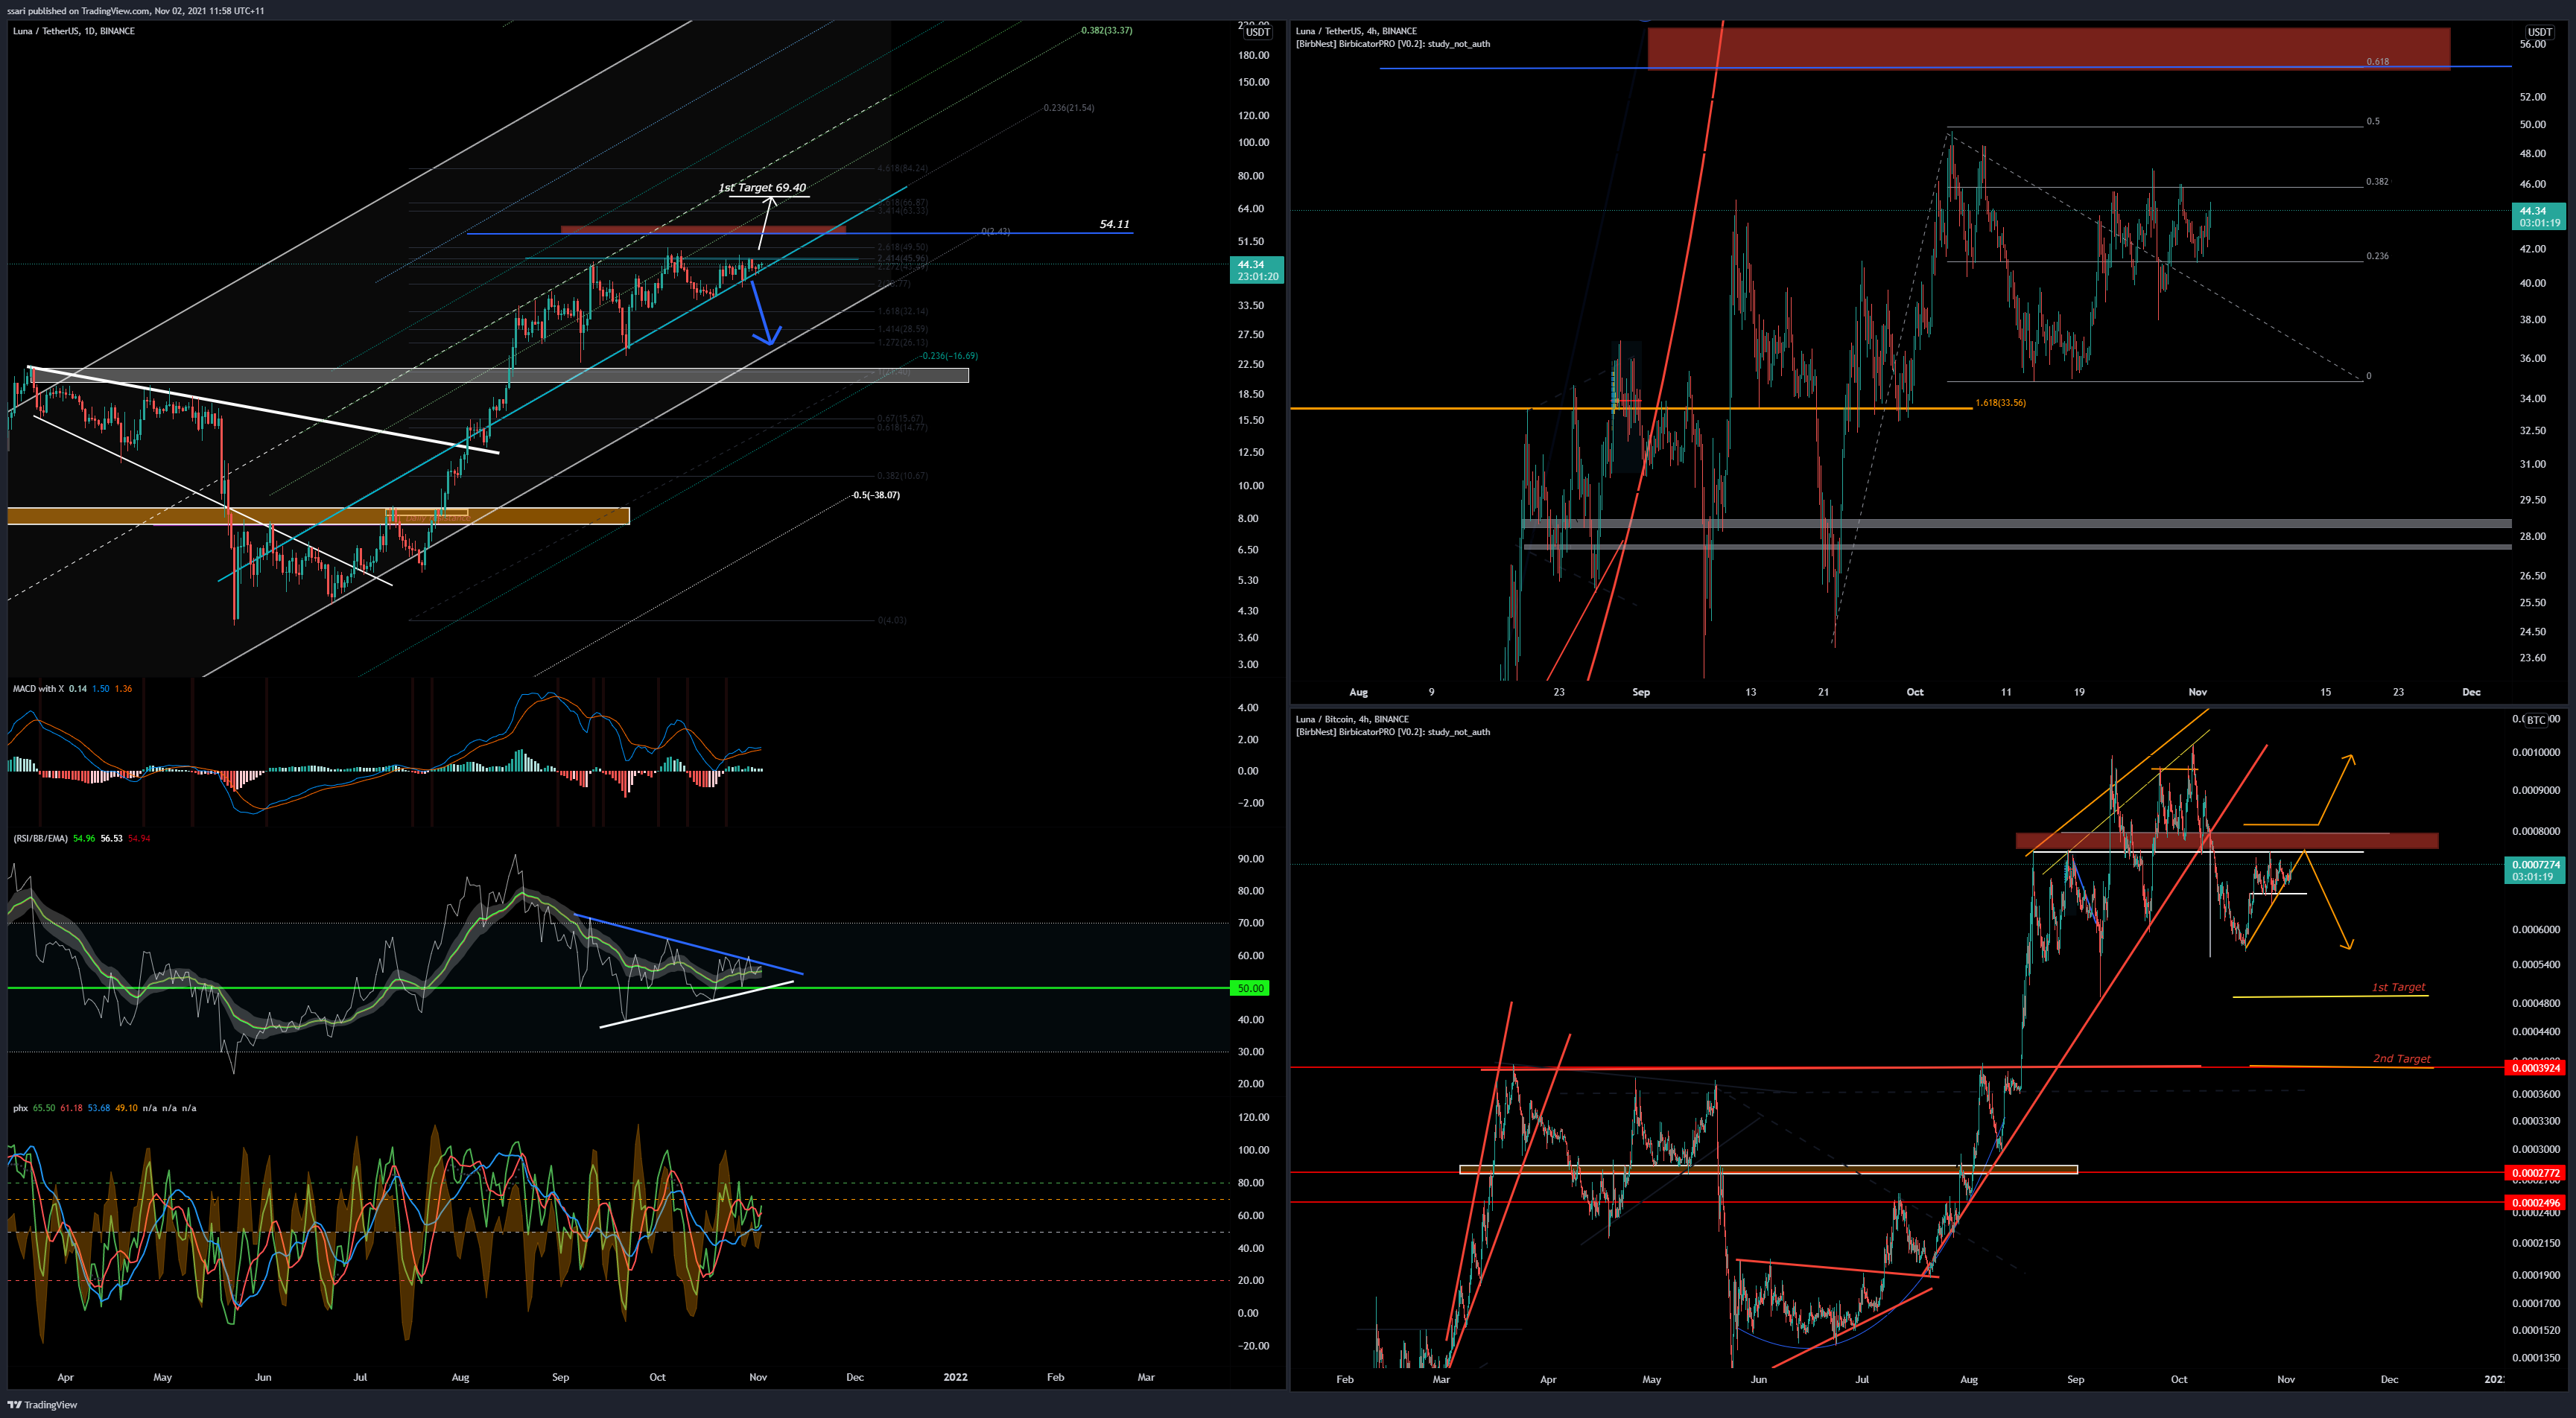2576x1418 pixels.
Task: Click the red 0.0002496 price level label
Action: tap(2534, 1203)
